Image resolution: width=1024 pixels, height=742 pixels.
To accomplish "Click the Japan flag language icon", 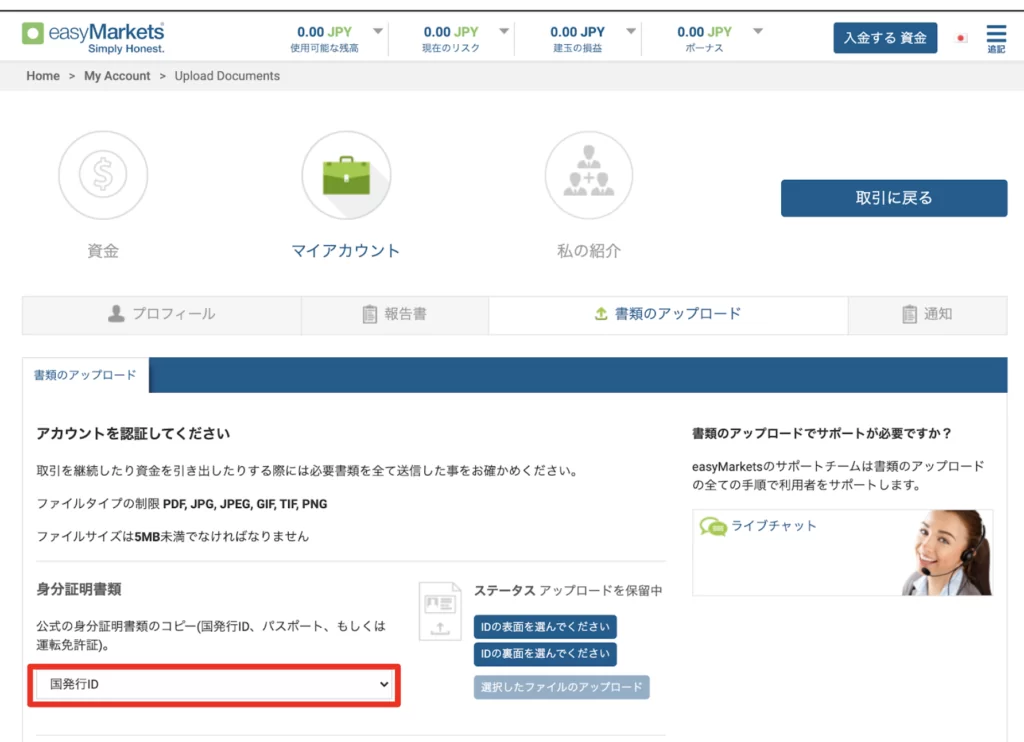I will click(962, 38).
